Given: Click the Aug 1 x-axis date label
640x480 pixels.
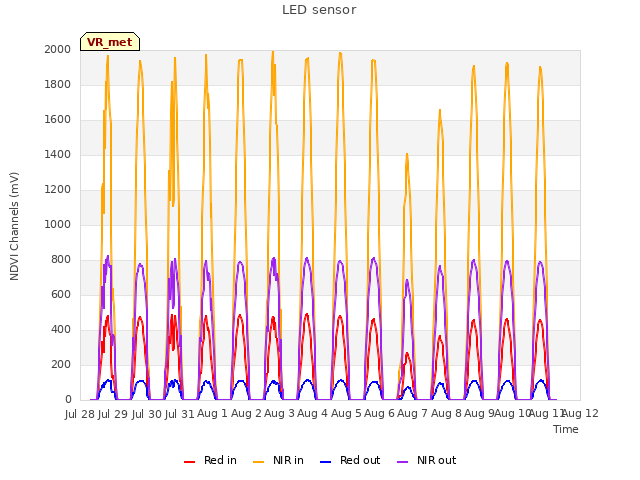Looking at the screenshot, I should (212, 414).
